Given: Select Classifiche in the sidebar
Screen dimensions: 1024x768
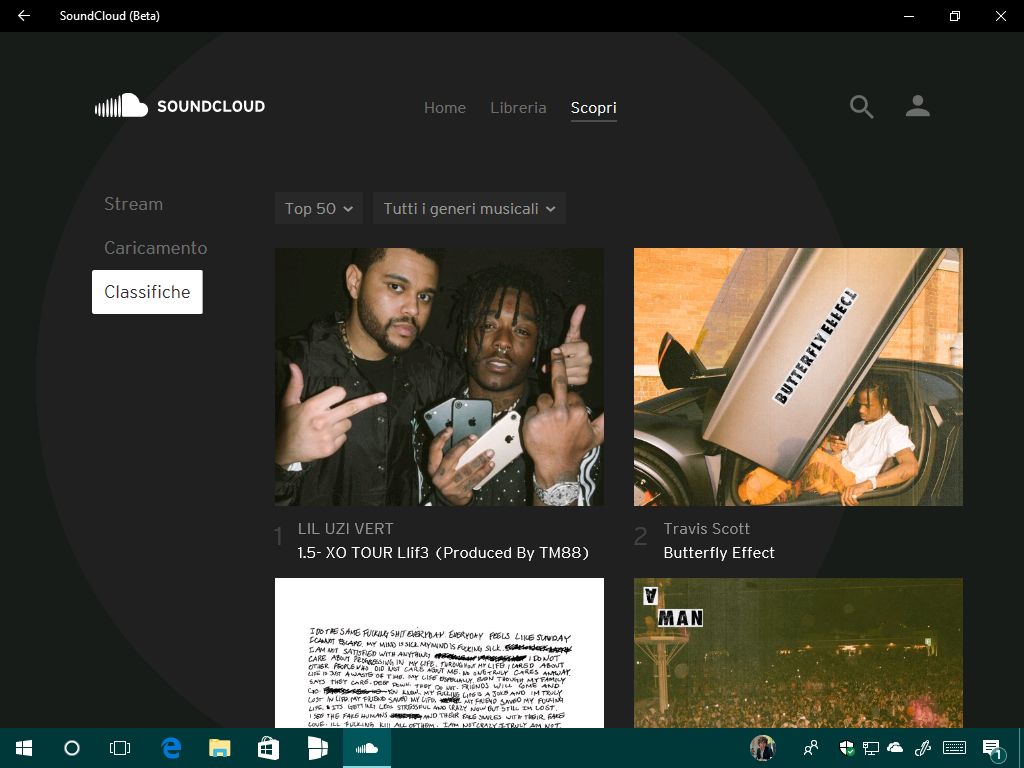Looking at the screenshot, I should 147,292.
